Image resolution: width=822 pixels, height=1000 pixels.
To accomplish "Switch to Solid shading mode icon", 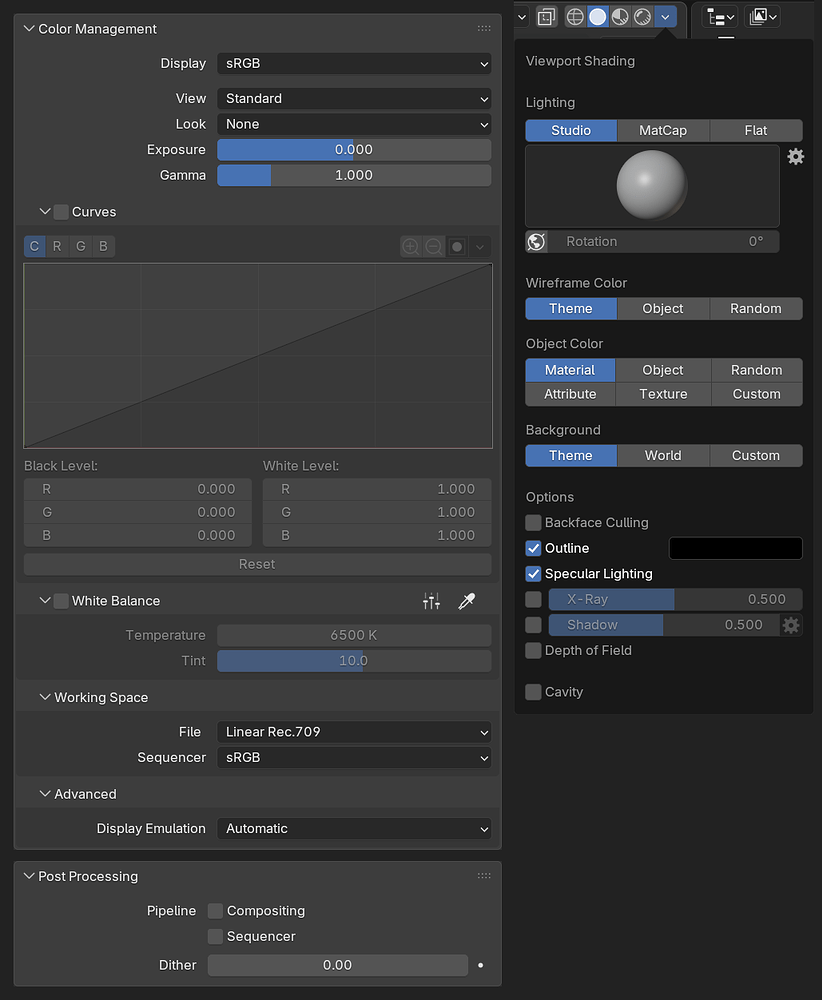I will (x=598, y=17).
